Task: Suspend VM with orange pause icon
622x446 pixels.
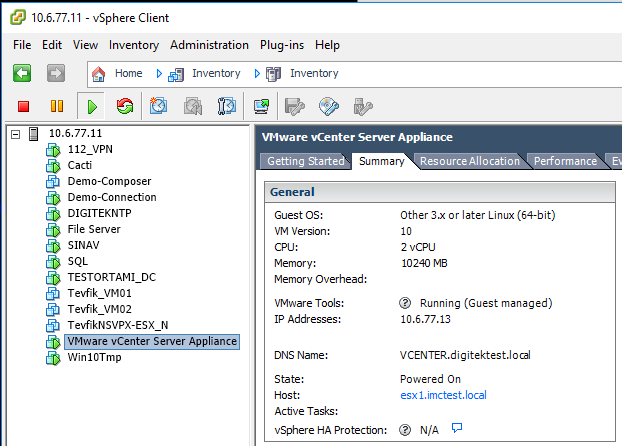Action: point(57,106)
